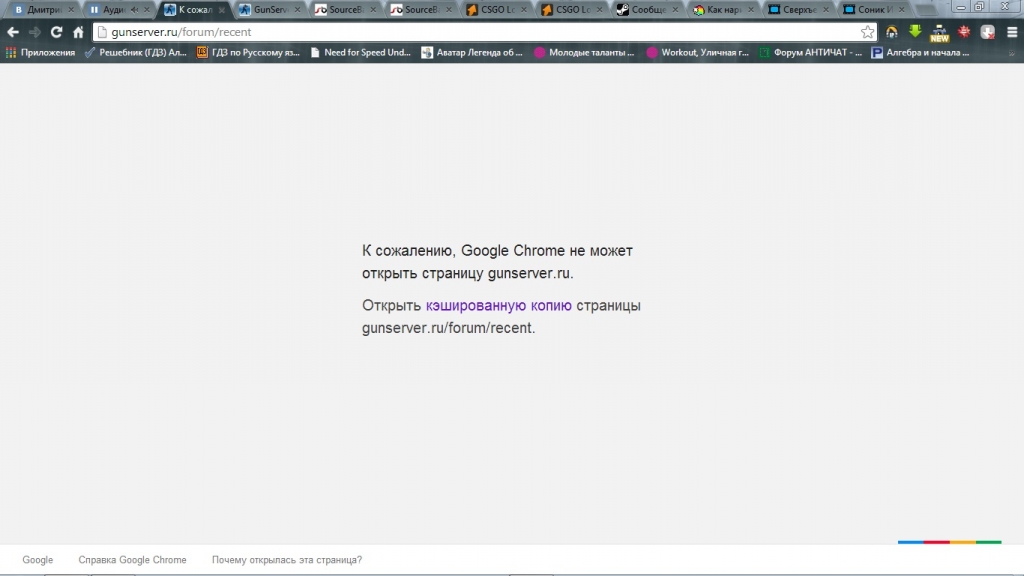Image resolution: width=1024 pixels, height=576 pixels.
Task: Switch to the Steam Сообще tab
Action: [x=647, y=10]
